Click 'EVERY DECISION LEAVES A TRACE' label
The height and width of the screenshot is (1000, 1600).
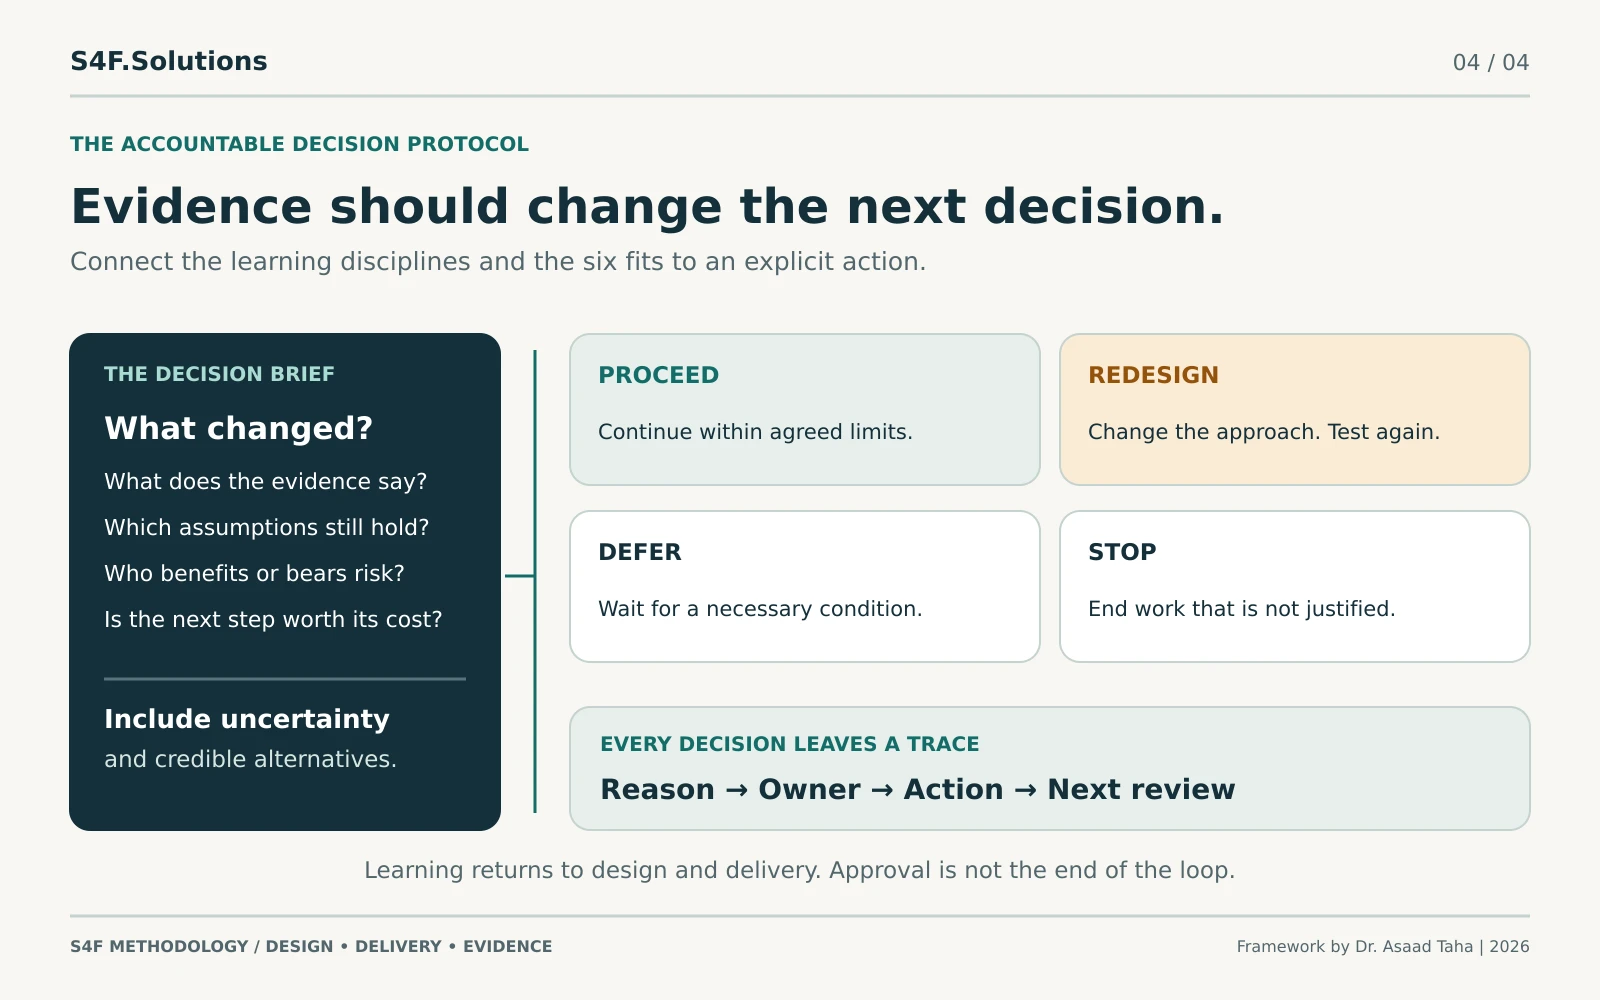pos(789,744)
